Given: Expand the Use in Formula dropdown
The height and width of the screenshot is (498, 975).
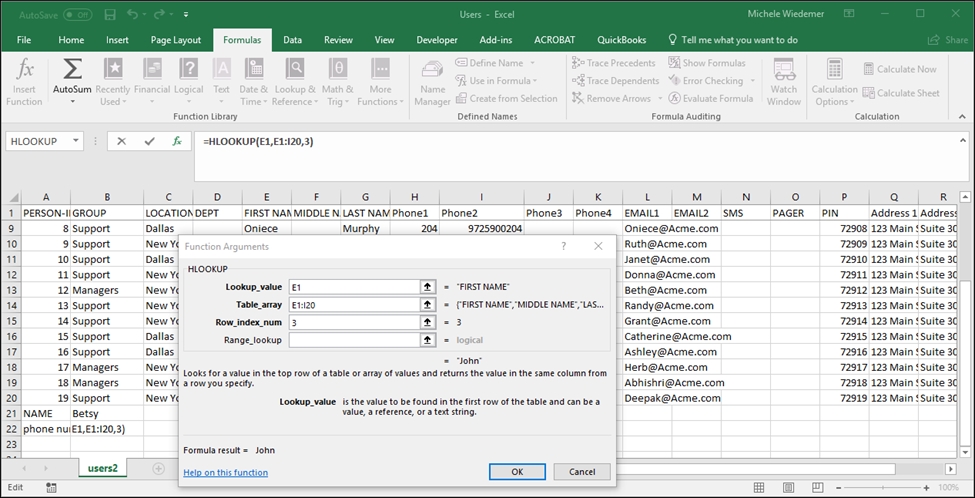Looking at the screenshot, I should click(x=535, y=81).
